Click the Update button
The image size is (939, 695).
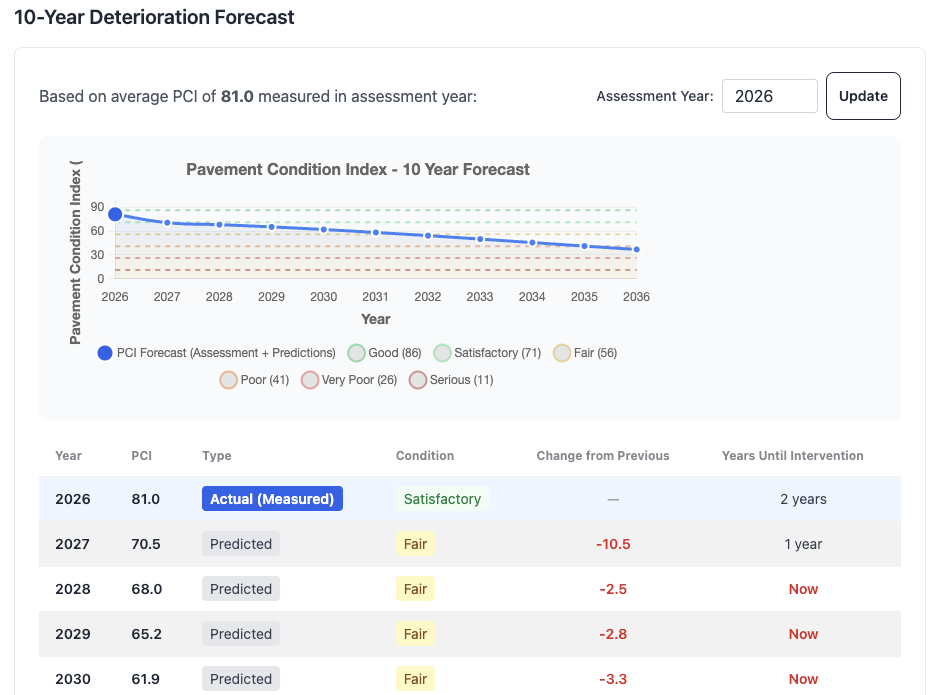coord(863,96)
